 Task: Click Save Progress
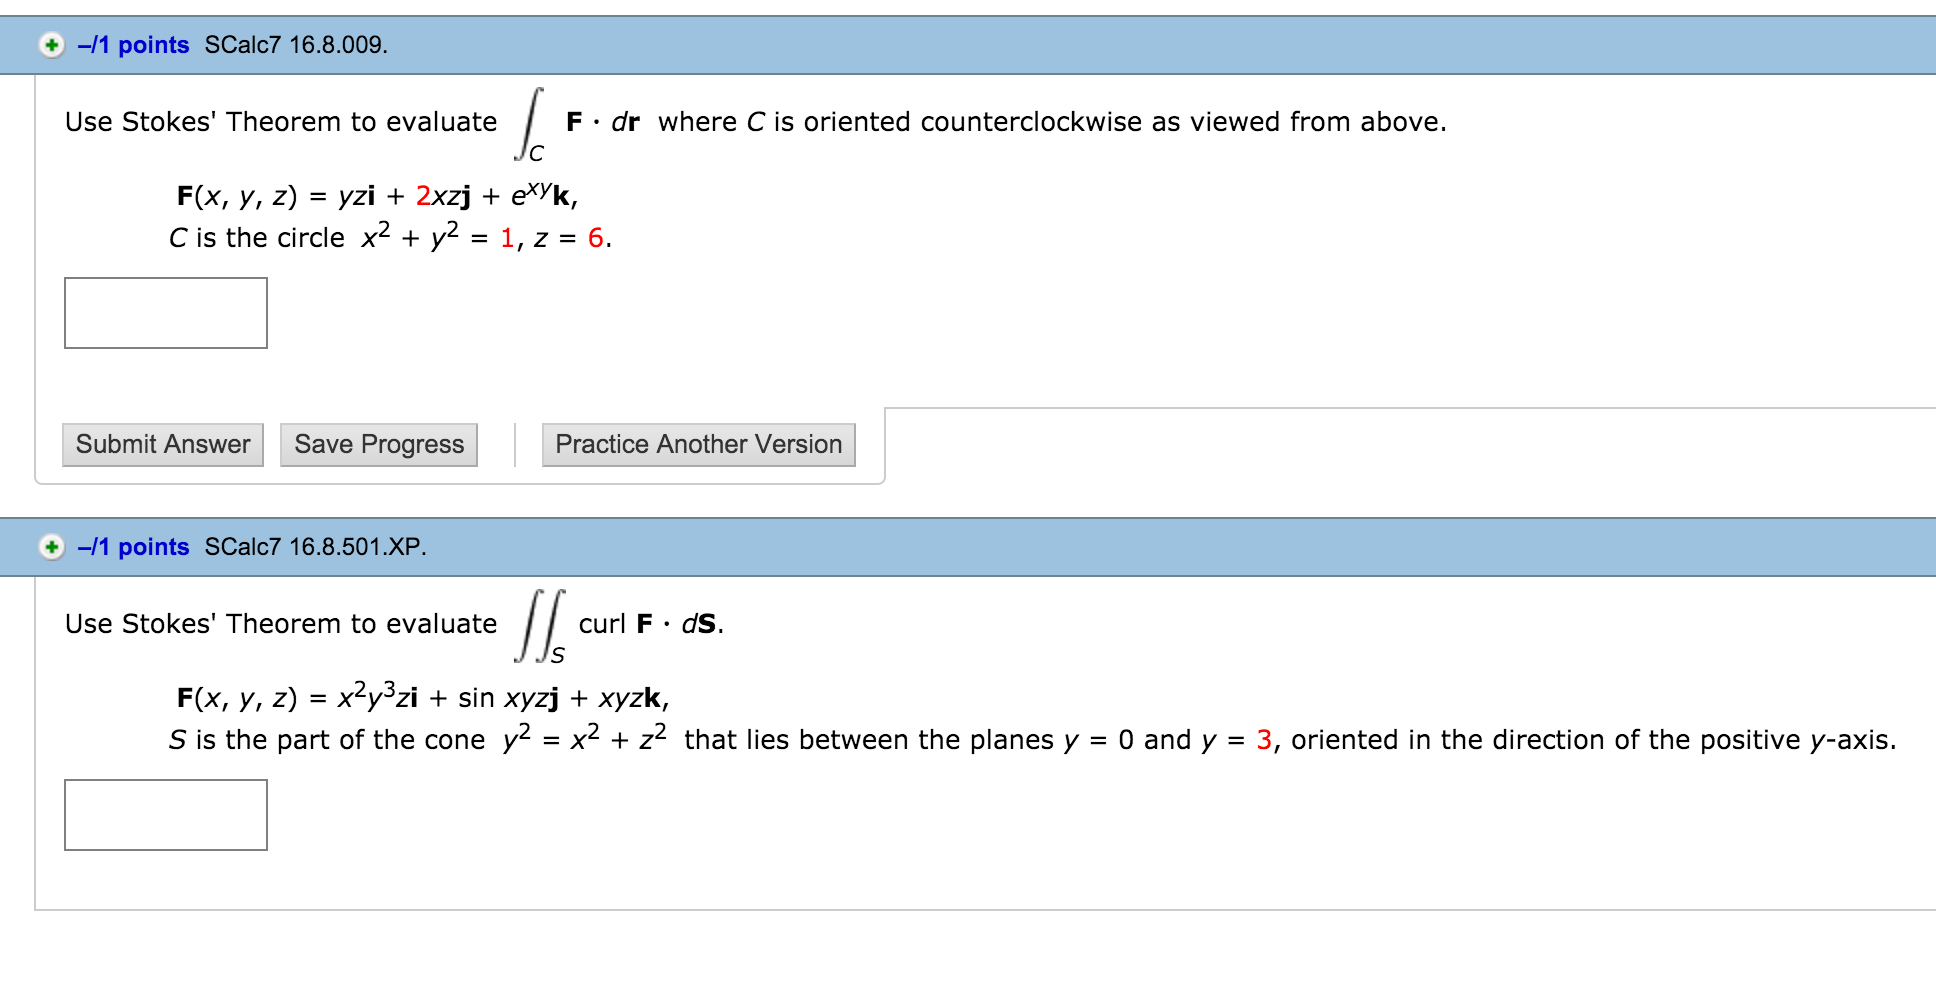tap(379, 445)
